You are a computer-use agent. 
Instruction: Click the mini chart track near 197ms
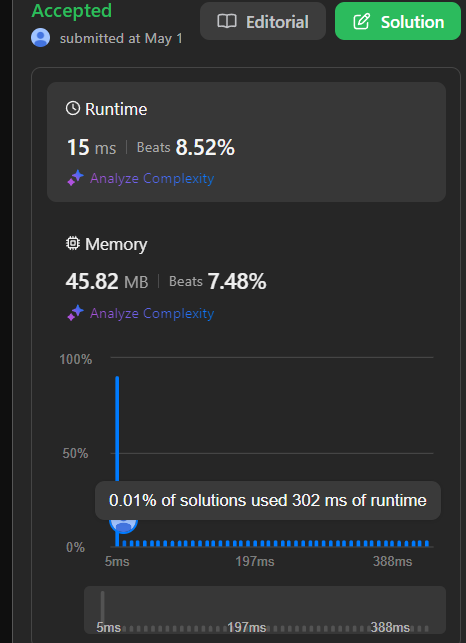(x=247, y=628)
